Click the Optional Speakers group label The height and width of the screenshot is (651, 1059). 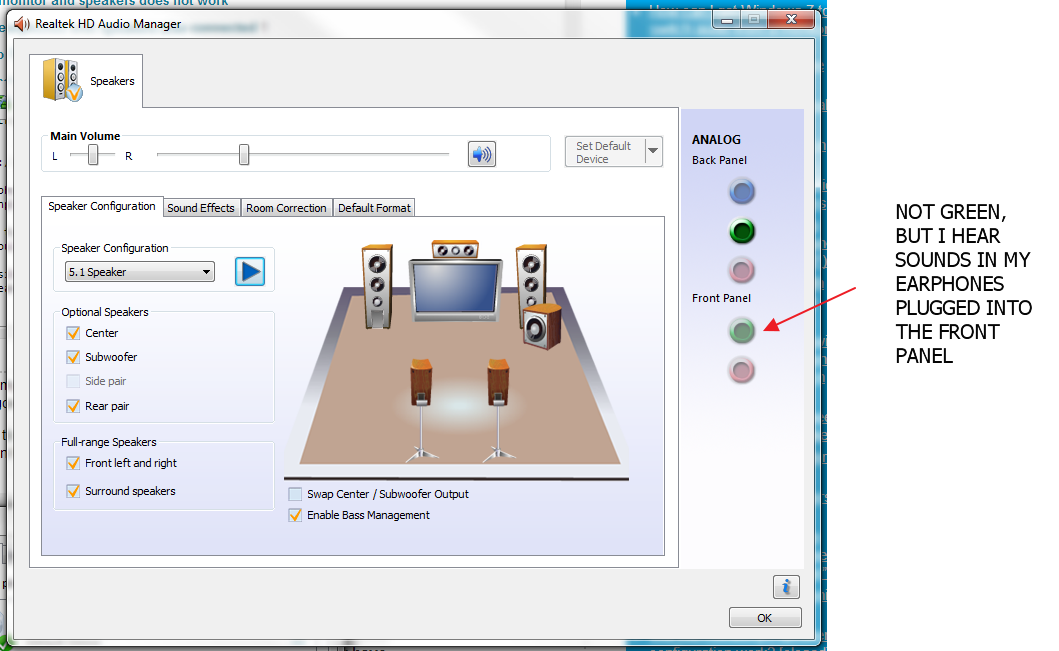coord(105,312)
